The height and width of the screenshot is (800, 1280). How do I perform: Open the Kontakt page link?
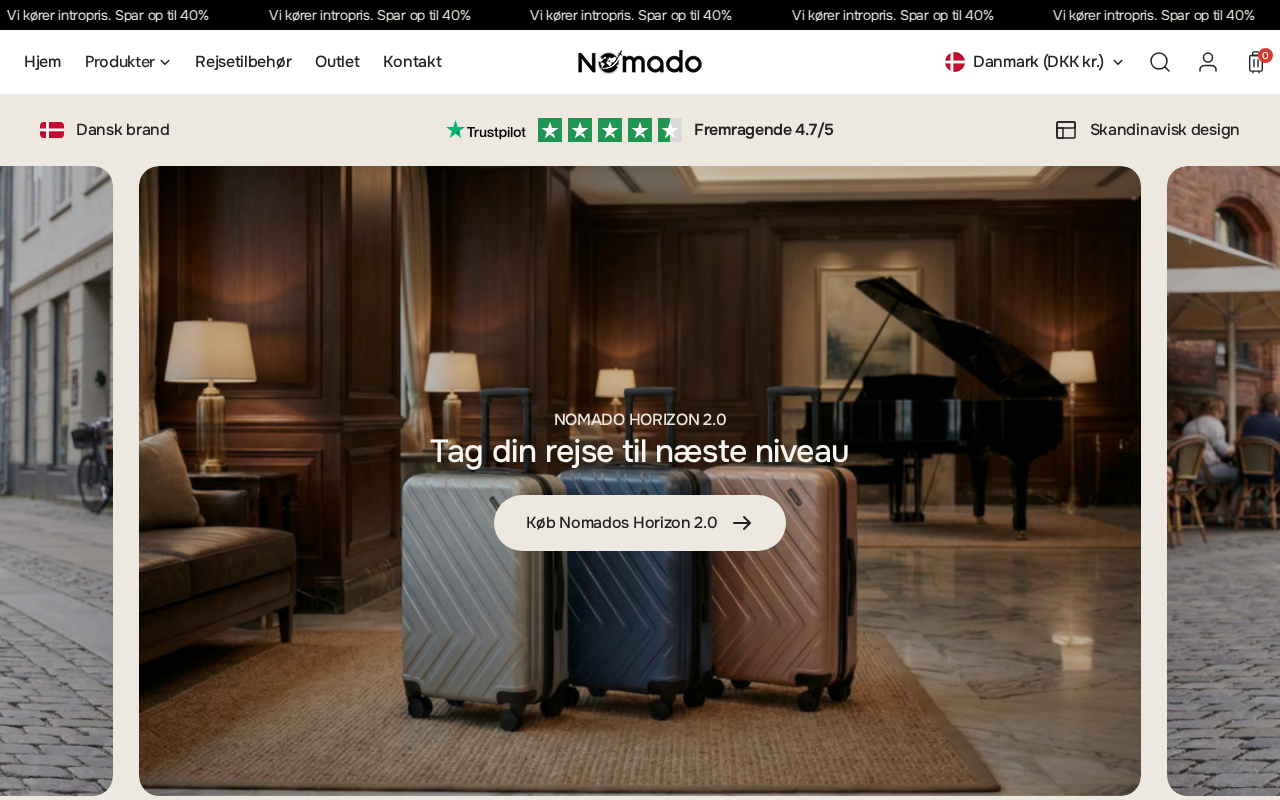coord(412,62)
